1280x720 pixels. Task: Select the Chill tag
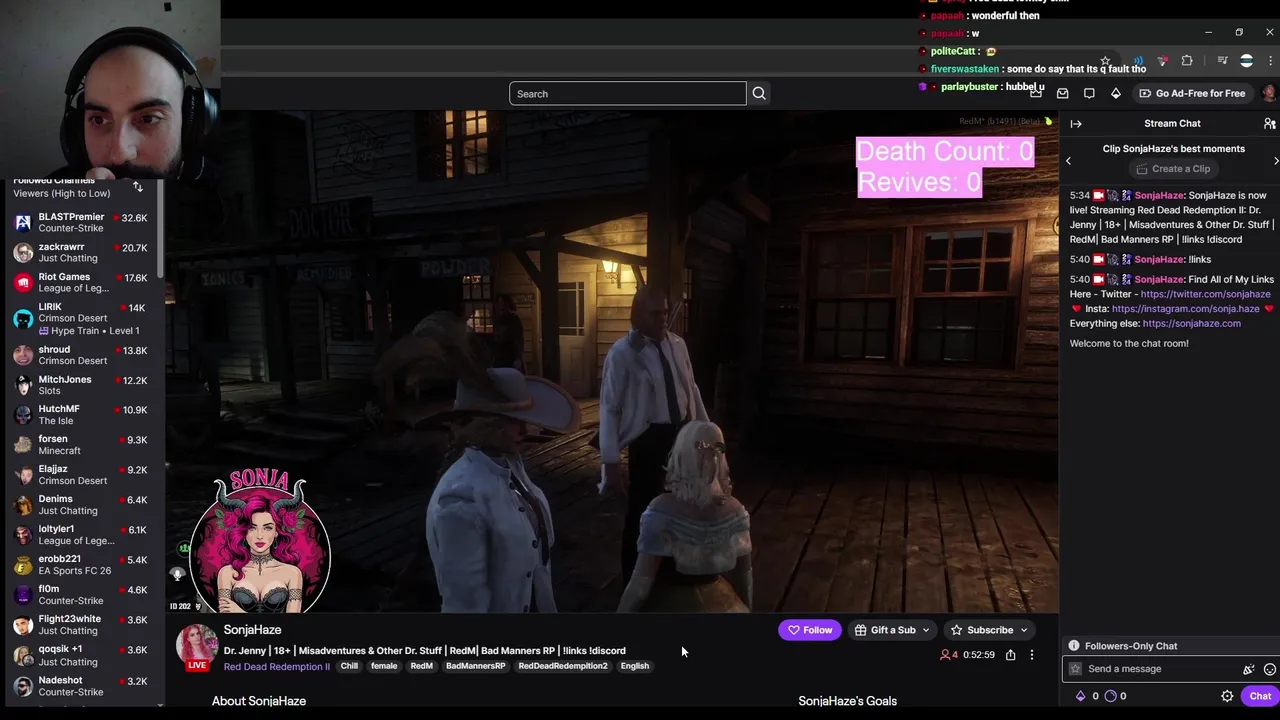click(349, 666)
